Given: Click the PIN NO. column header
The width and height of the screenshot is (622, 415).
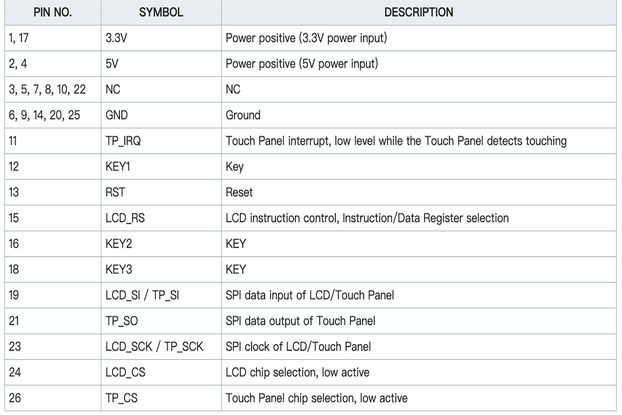Looking at the screenshot, I should (53, 12).
